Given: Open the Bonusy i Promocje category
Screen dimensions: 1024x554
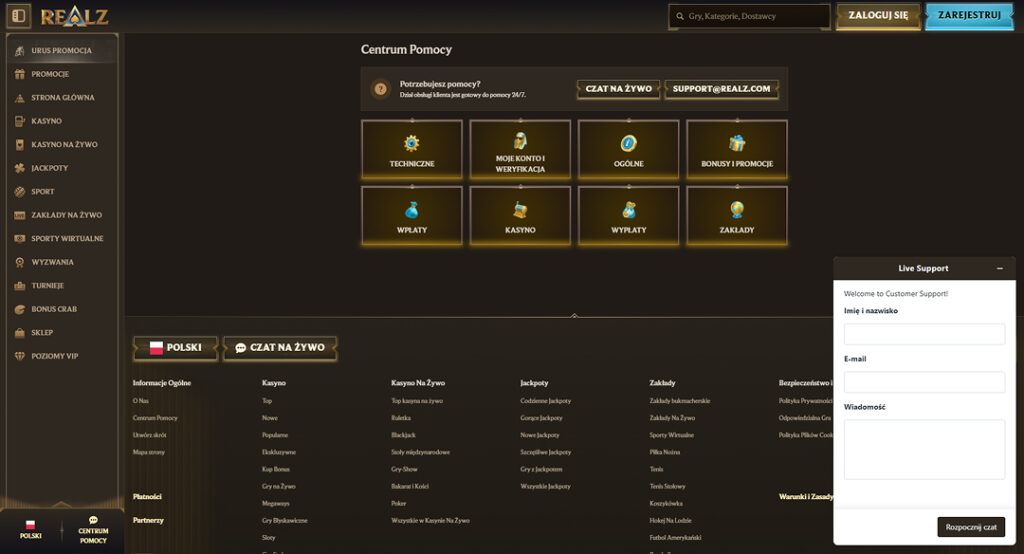Looking at the screenshot, I should click(x=737, y=150).
